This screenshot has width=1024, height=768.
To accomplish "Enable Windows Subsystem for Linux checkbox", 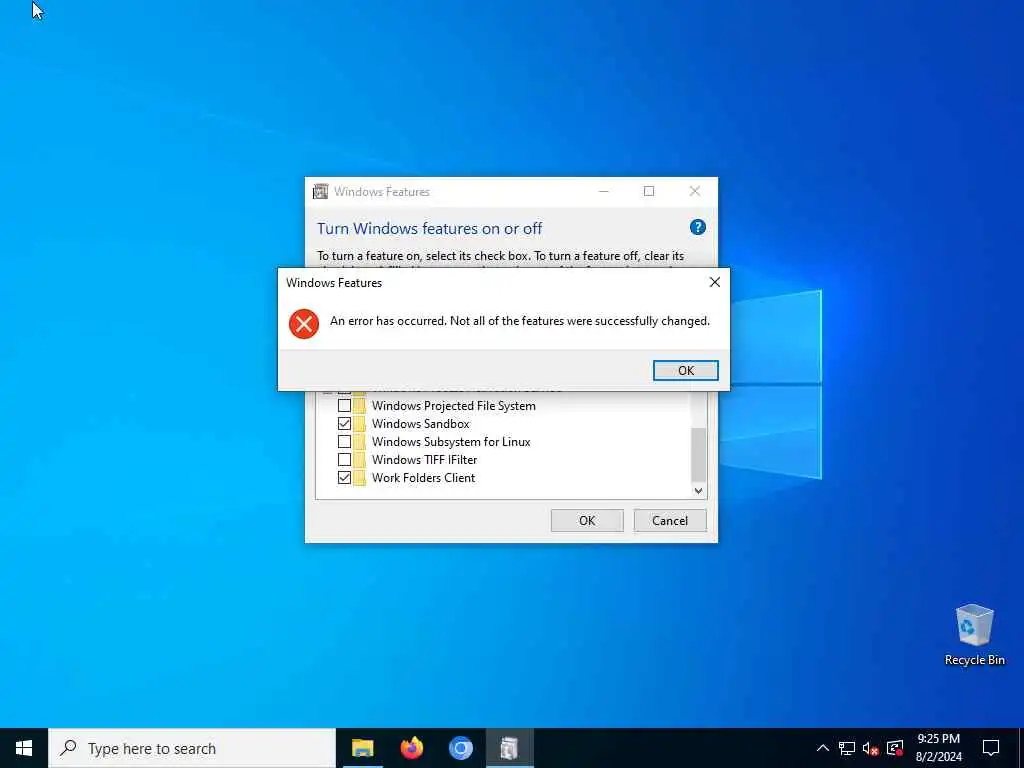I will pos(344,441).
